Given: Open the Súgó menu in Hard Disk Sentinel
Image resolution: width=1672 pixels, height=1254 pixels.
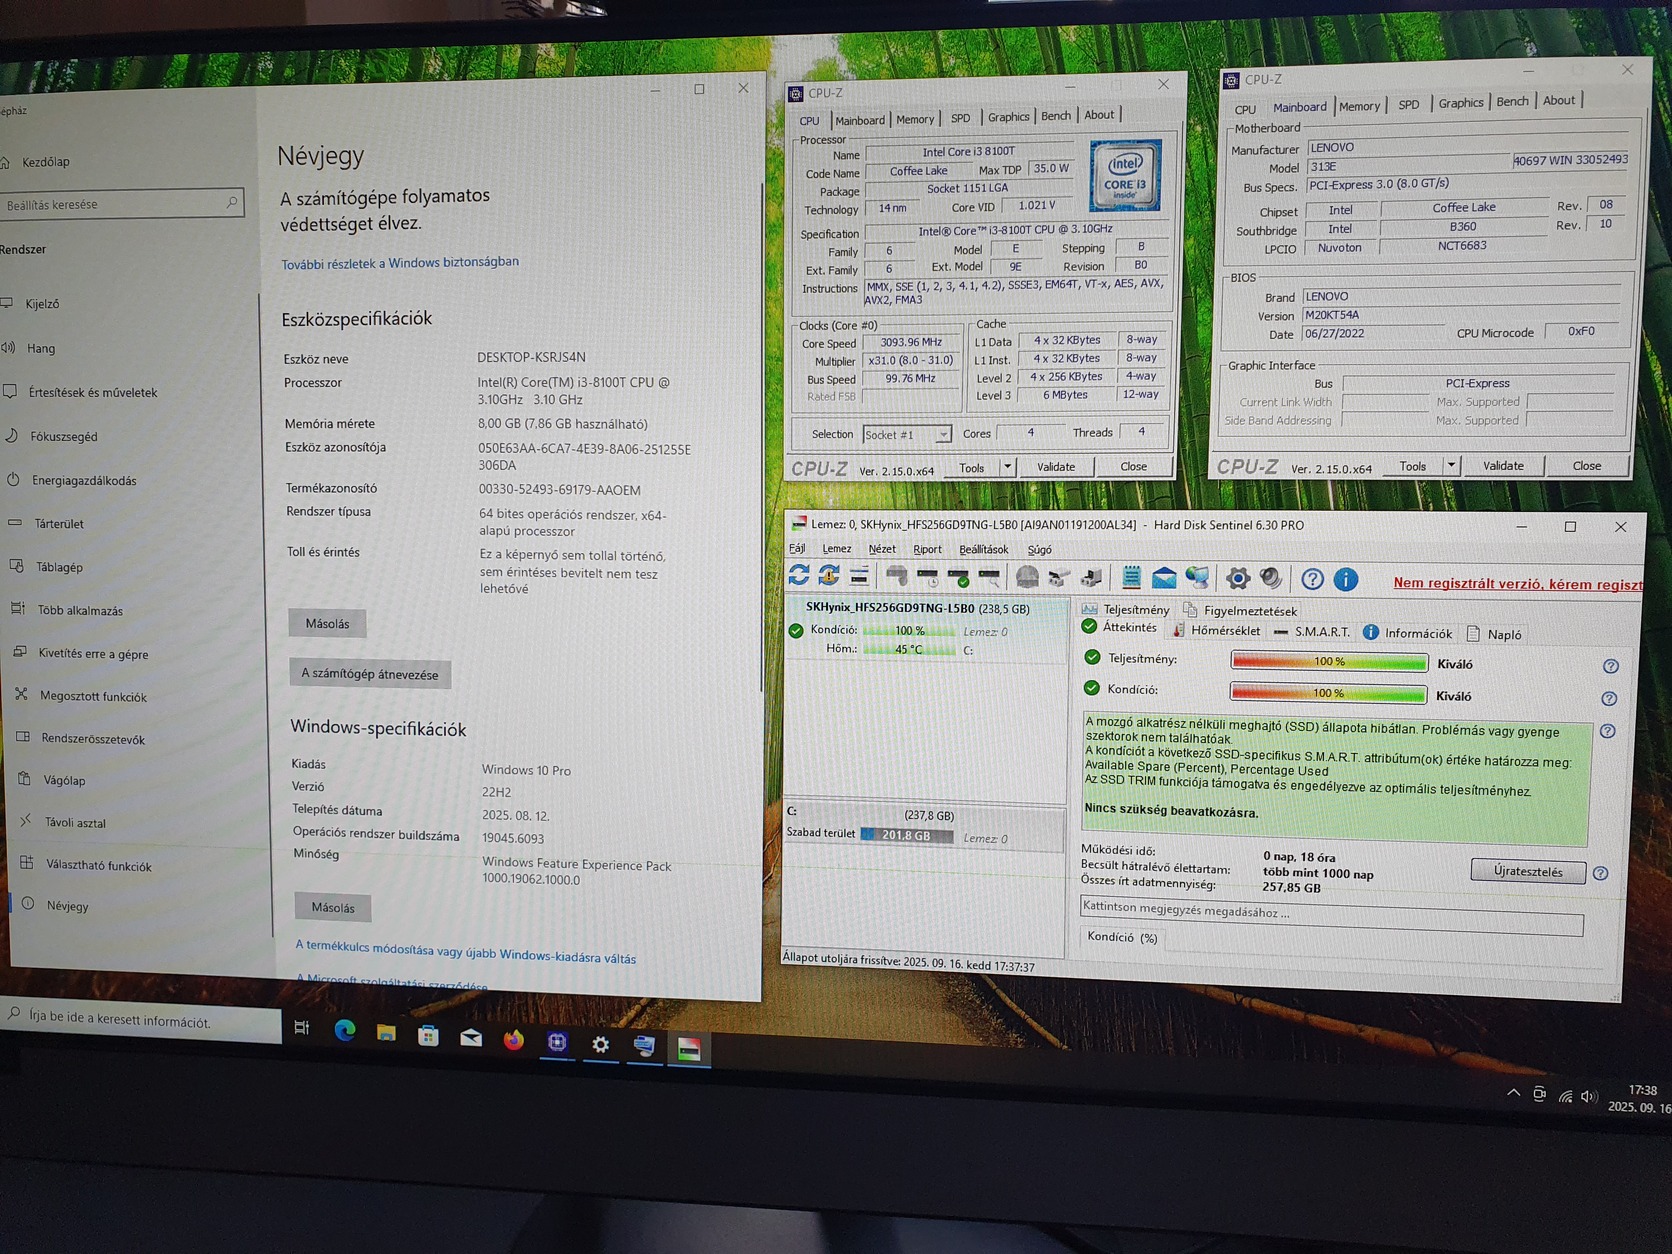Looking at the screenshot, I should [x=1040, y=549].
